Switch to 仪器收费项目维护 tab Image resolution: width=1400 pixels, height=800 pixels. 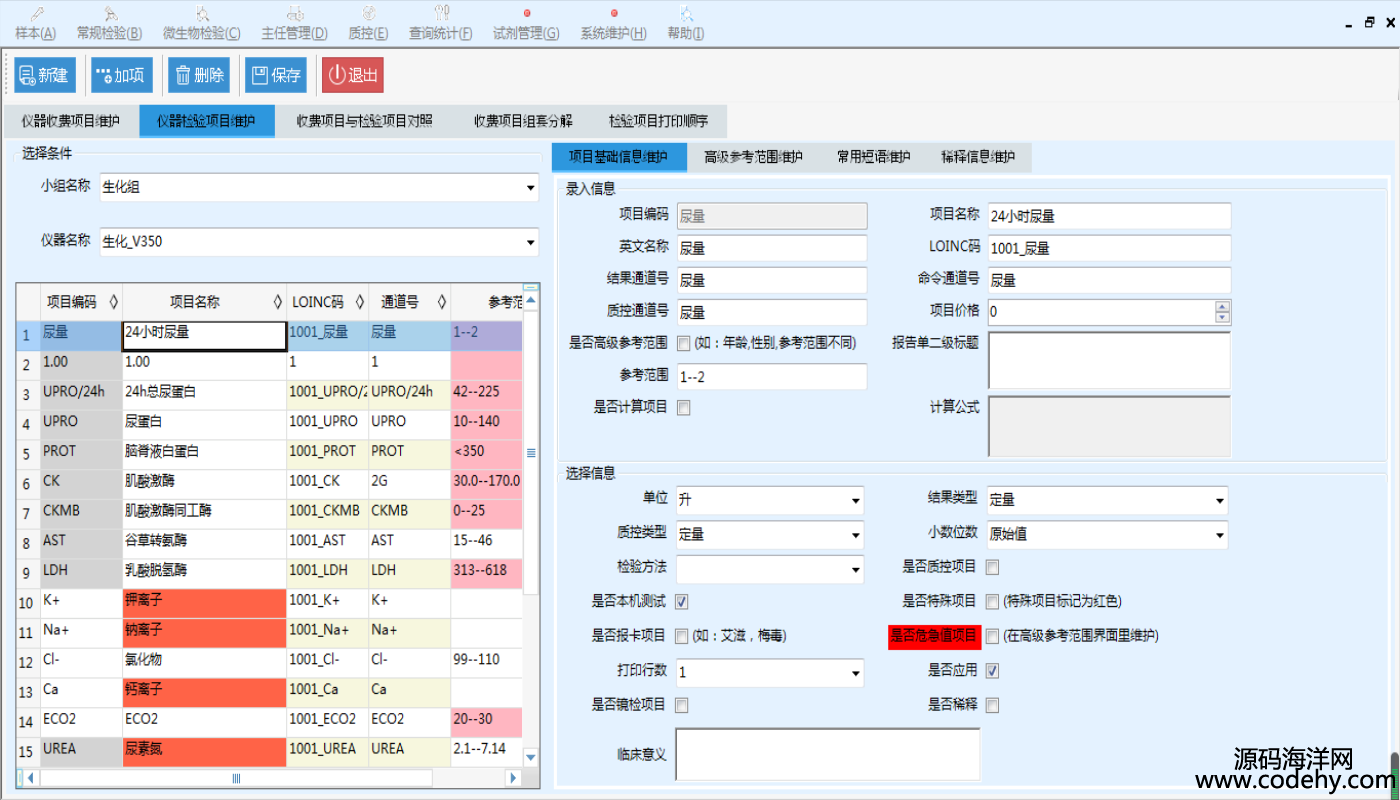pyautogui.click(x=71, y=121)
